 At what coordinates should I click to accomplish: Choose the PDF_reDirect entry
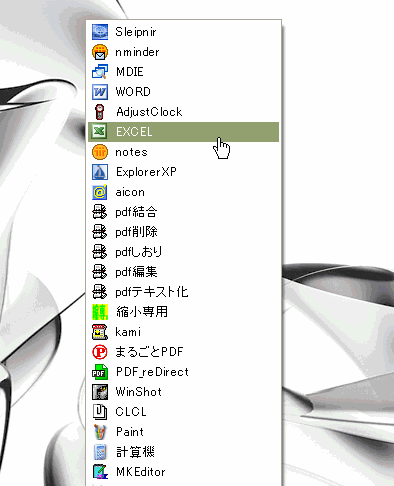pyautogui.click(x=183, y=372)
